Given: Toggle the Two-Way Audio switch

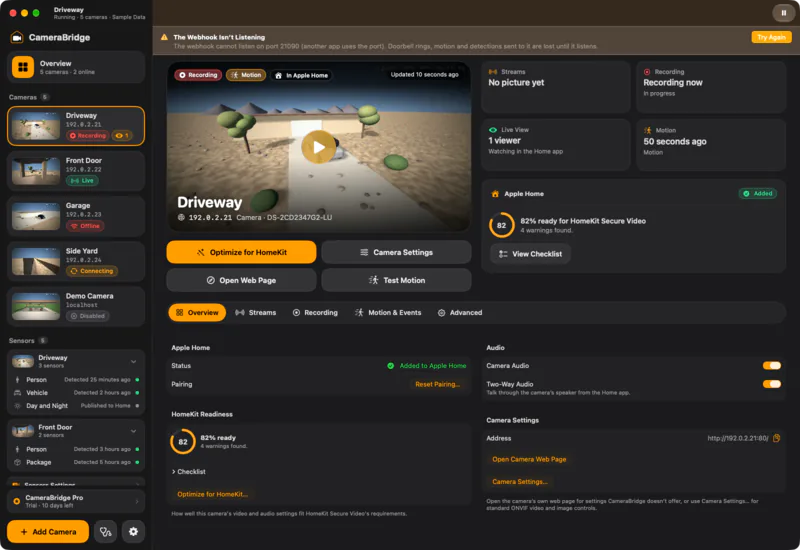Looking at the screenshot, I should coord(771,384).
